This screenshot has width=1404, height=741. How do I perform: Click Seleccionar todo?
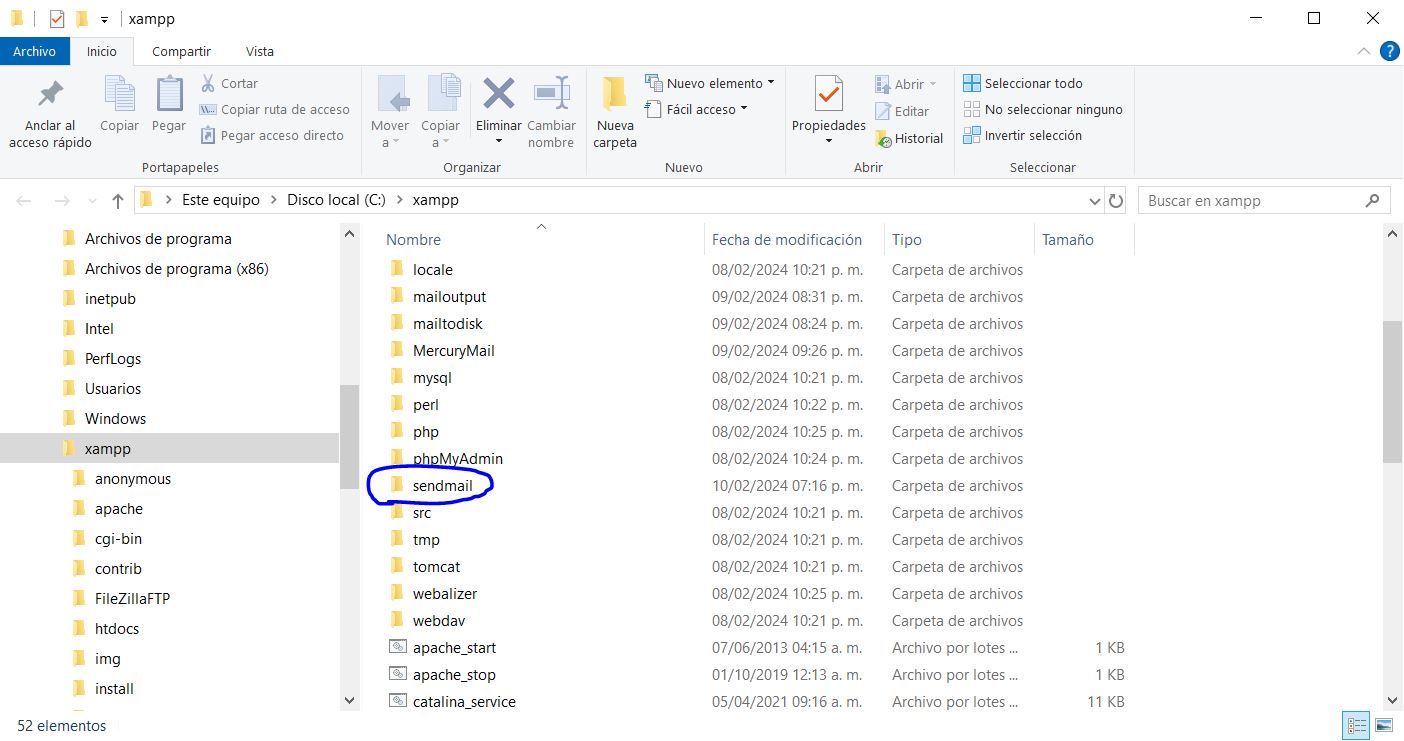(x=1023, y=83)
